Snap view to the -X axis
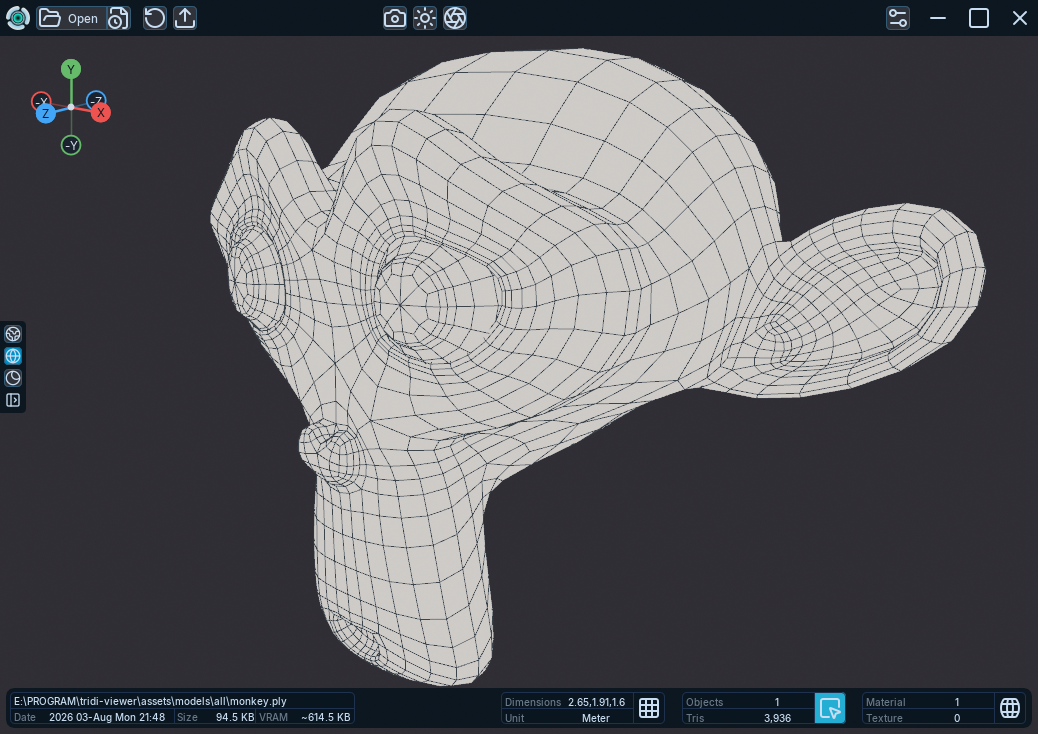The height and width of the screenshot is (734, 1038). pyautogui.click(x=40, y=100)
